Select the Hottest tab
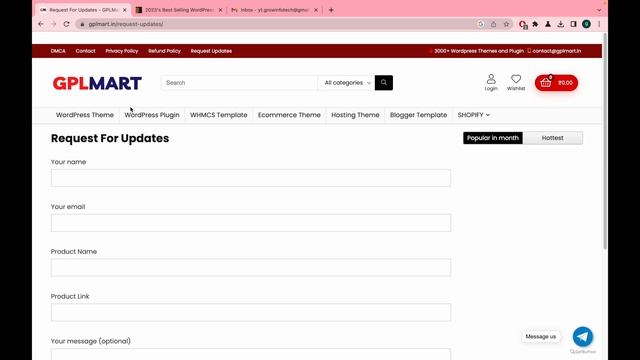 pyautogui.click(x=553, y=138)
